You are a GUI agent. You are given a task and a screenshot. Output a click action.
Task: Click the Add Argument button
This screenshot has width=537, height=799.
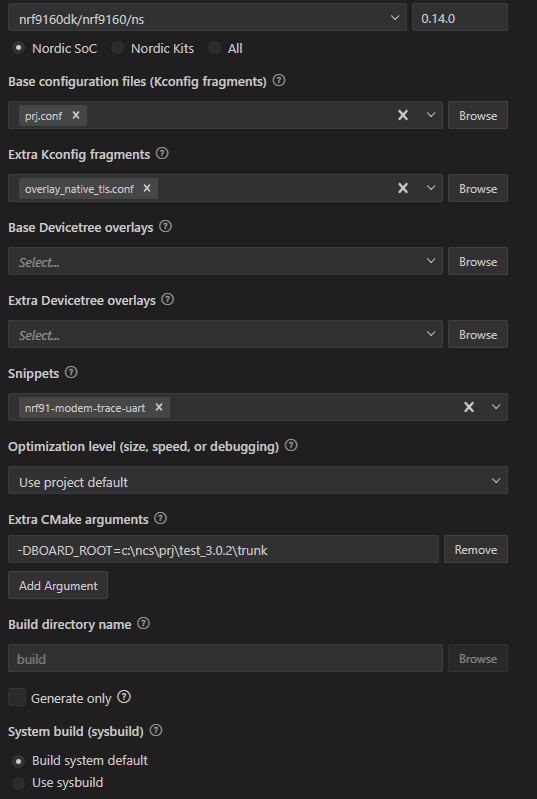coord(58,585)
